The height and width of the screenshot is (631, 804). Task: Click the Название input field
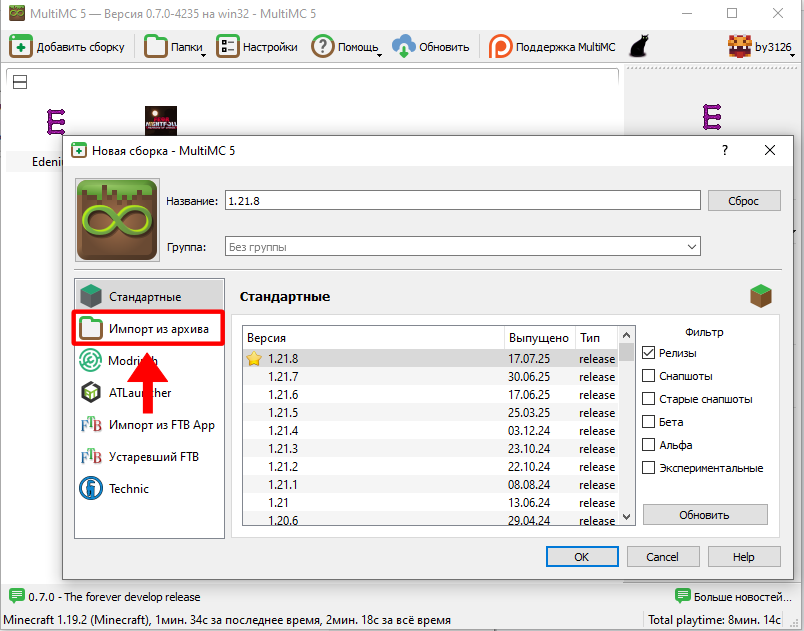[463, 200]
